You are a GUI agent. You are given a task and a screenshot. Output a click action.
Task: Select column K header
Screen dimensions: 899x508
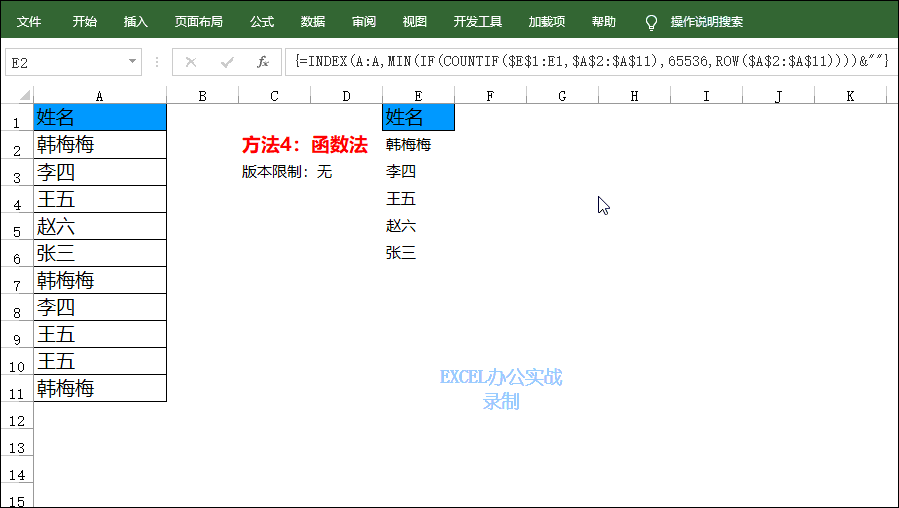850,96
